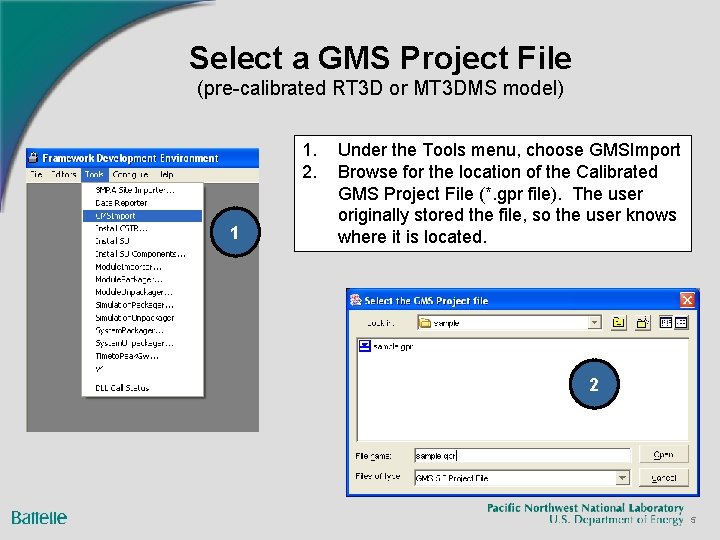Click the GMS Project File type field
The width and height of the screenshot is (720, 540).
point(522,478)
